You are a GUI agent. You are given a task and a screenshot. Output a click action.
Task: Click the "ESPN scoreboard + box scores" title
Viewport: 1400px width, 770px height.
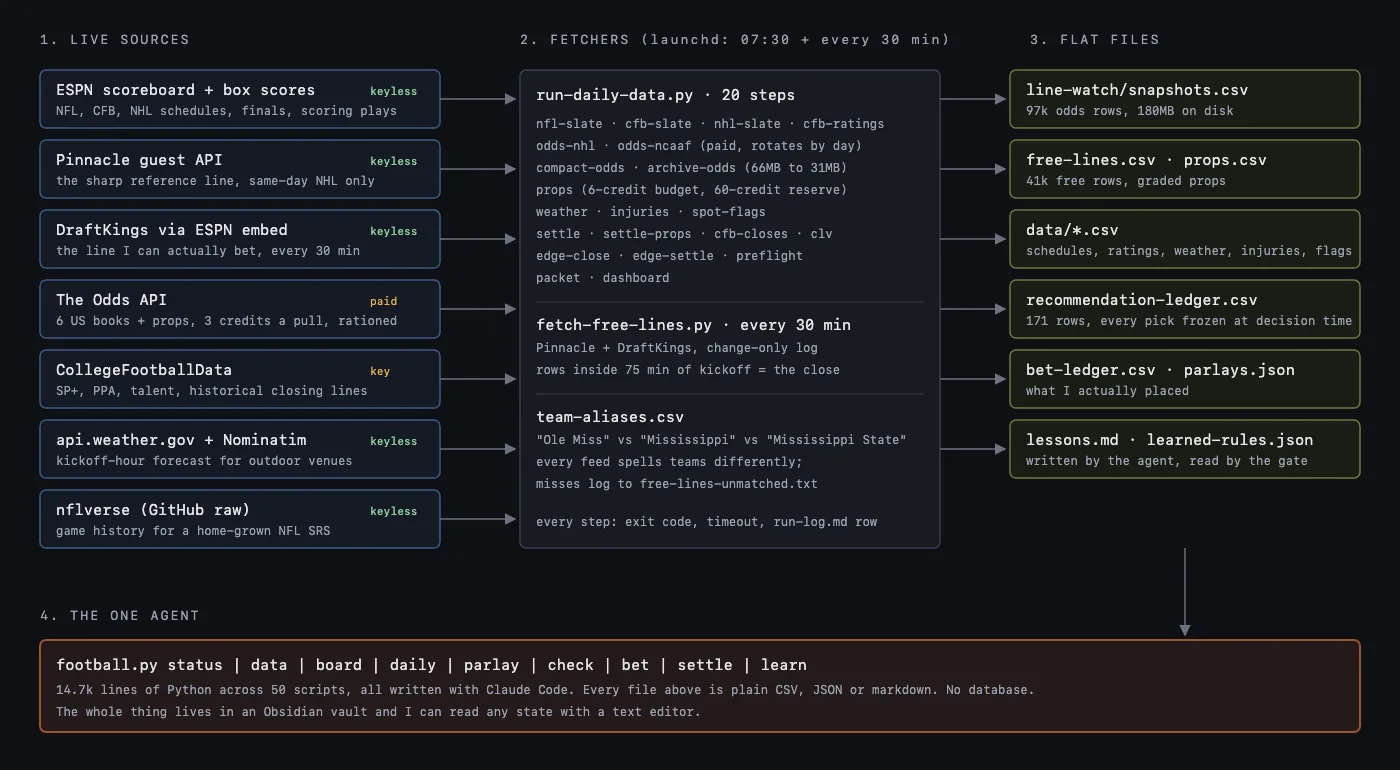pyautogui.click(x=185, y=90)
